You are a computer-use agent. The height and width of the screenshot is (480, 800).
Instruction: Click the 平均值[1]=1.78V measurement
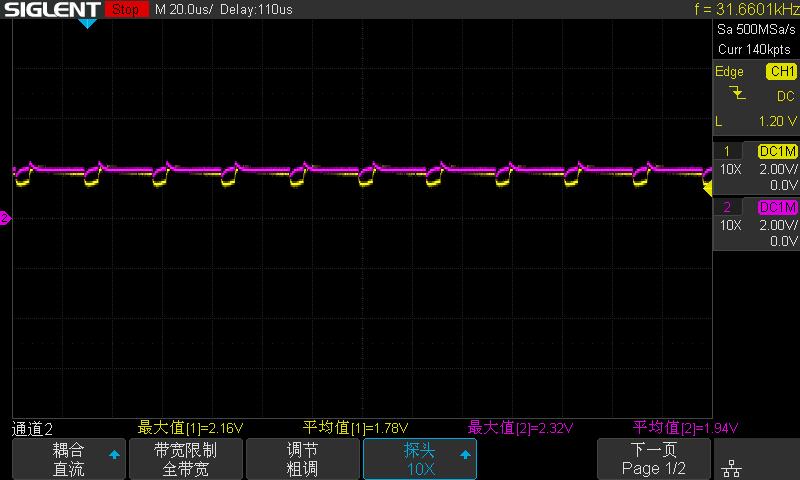pos(356,428)
